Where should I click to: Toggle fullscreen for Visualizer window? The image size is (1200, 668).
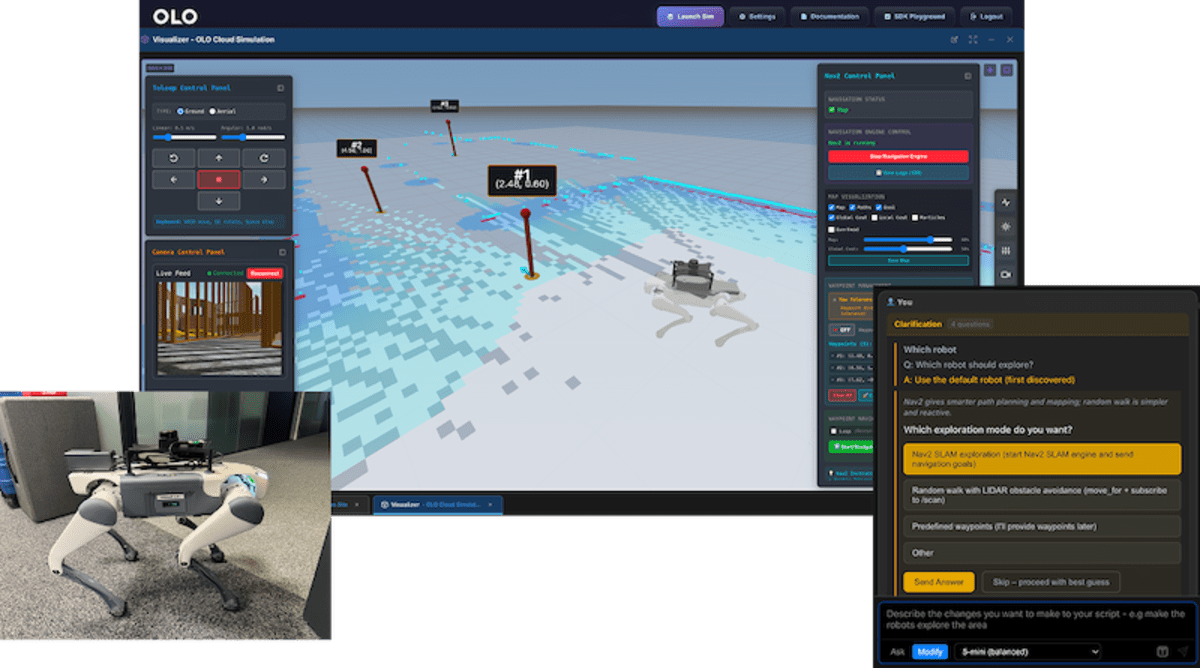click(973, 39)
